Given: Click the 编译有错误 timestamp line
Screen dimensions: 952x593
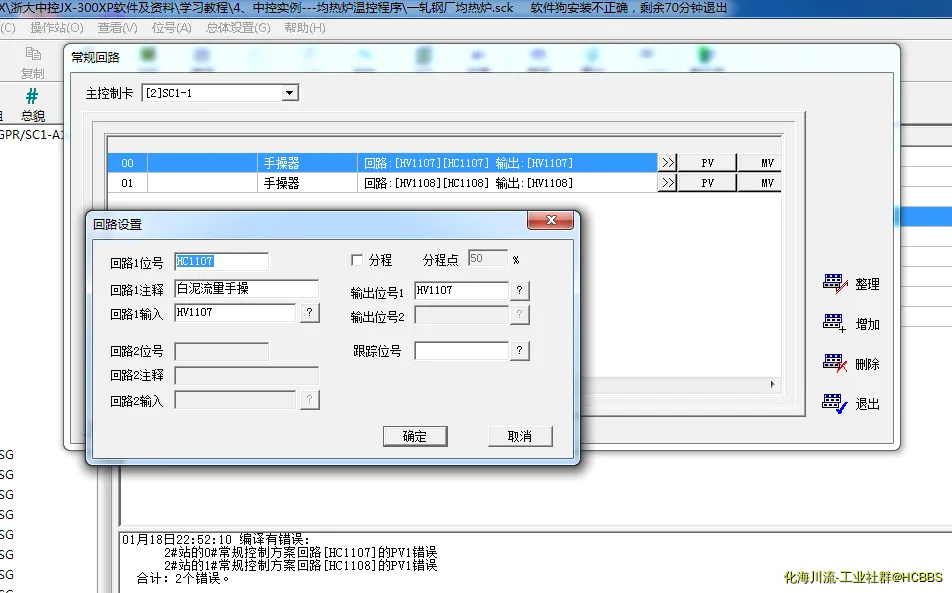Looking at the screenshot, I should pyautogui.click(x=216, y=540).
